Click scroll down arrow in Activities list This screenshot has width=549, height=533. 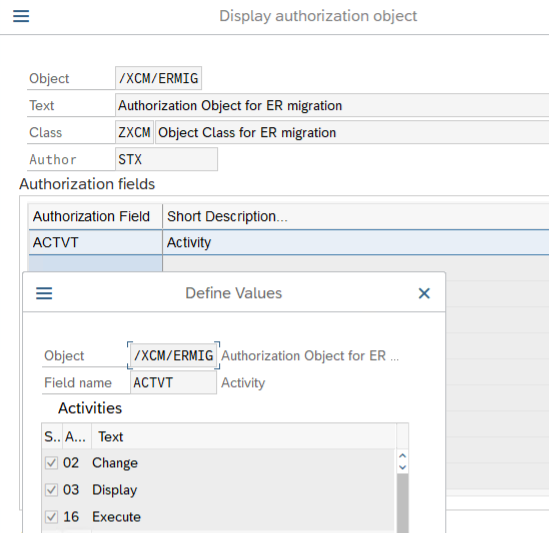[x=403, y=467]
